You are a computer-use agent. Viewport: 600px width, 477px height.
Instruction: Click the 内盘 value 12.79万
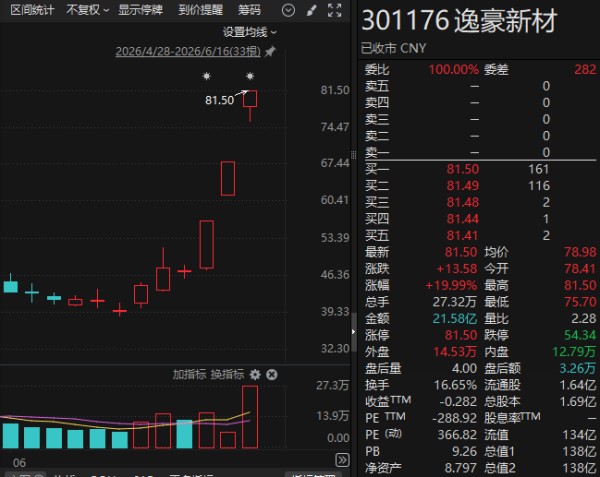tap(574, 352)
